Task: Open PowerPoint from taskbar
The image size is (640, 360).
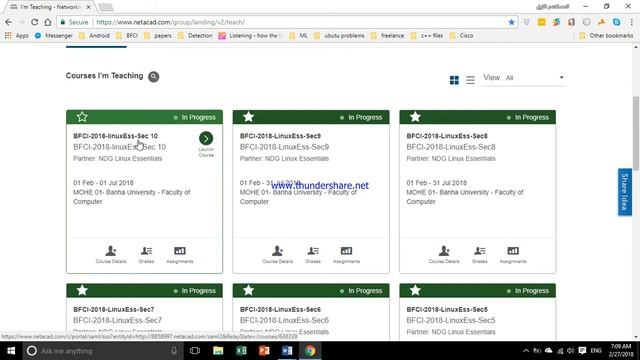Action: (x=264, y=351)
